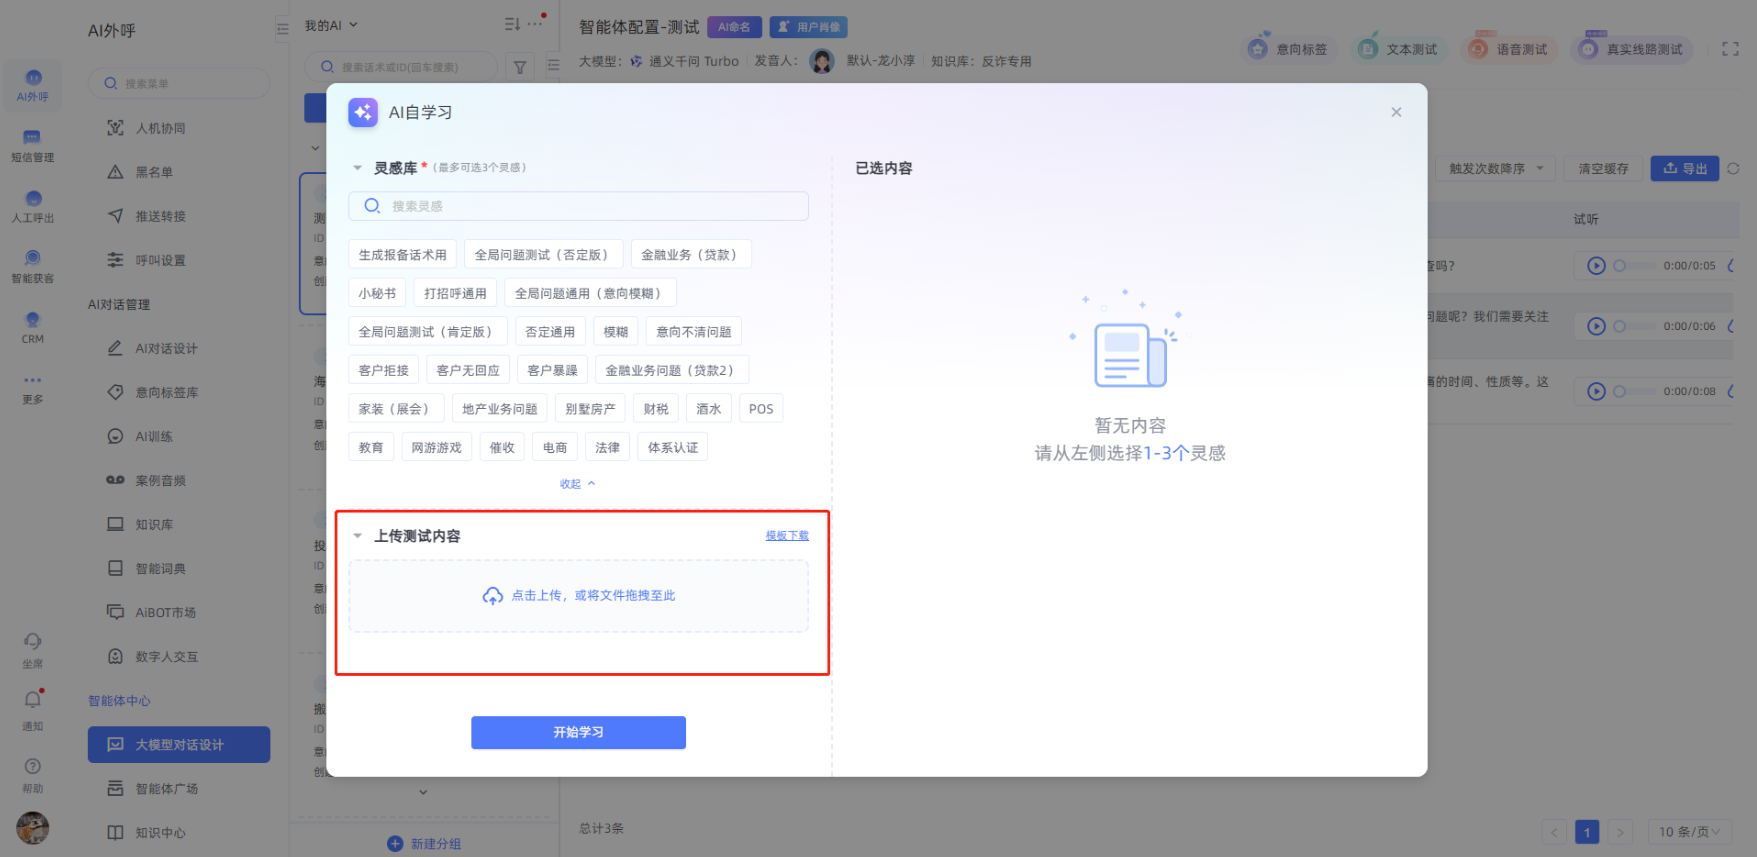1757x857 pixels.
Task: Open 意向标签库 in the sidebar
Action: [166, 393]
